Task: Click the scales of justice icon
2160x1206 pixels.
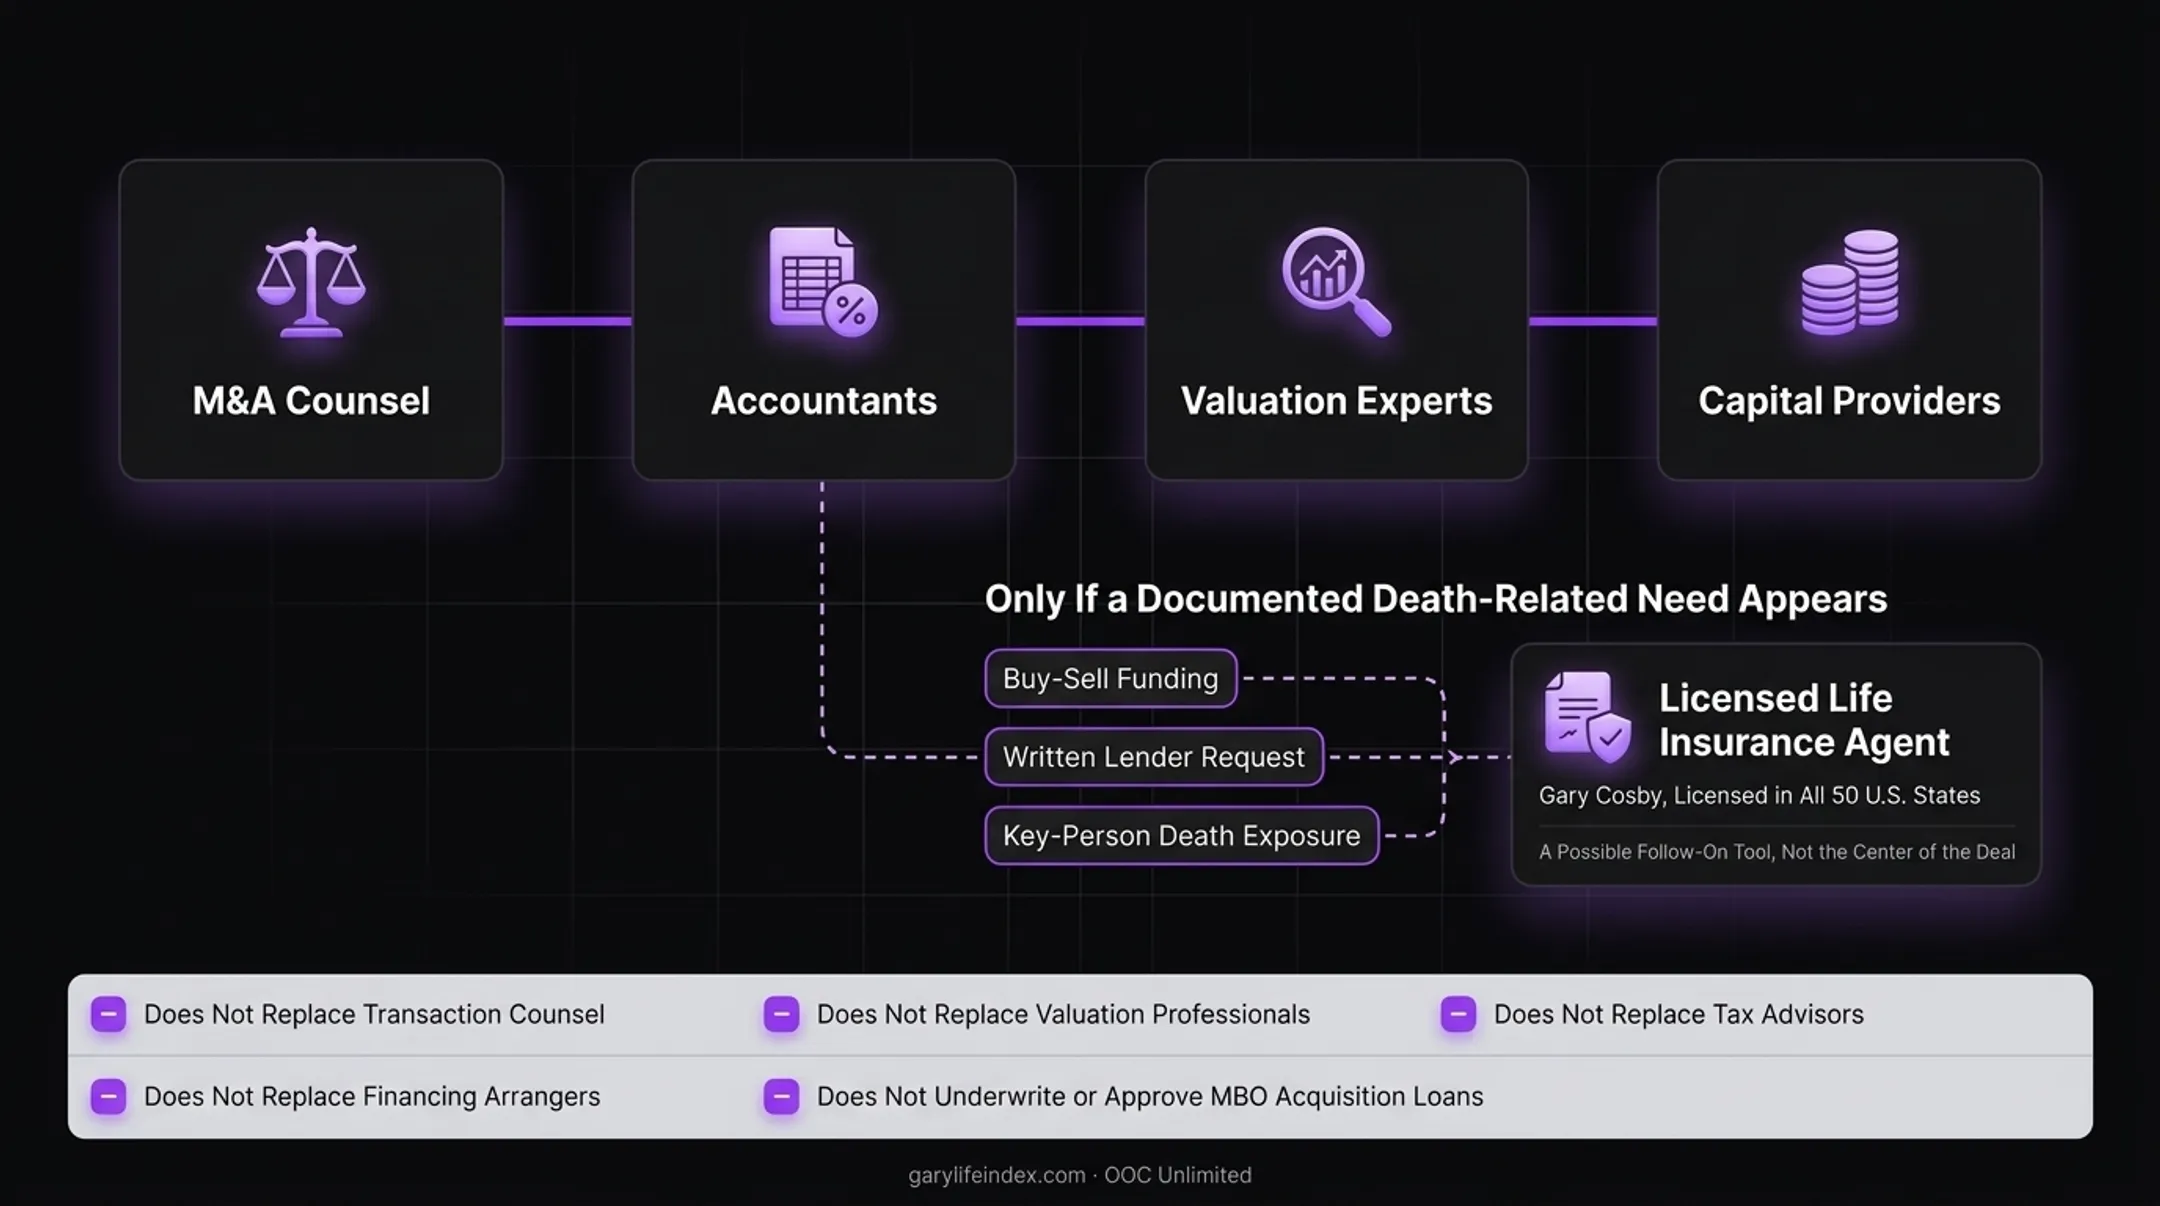Action: pyautogui.click(x=311, y=282)
